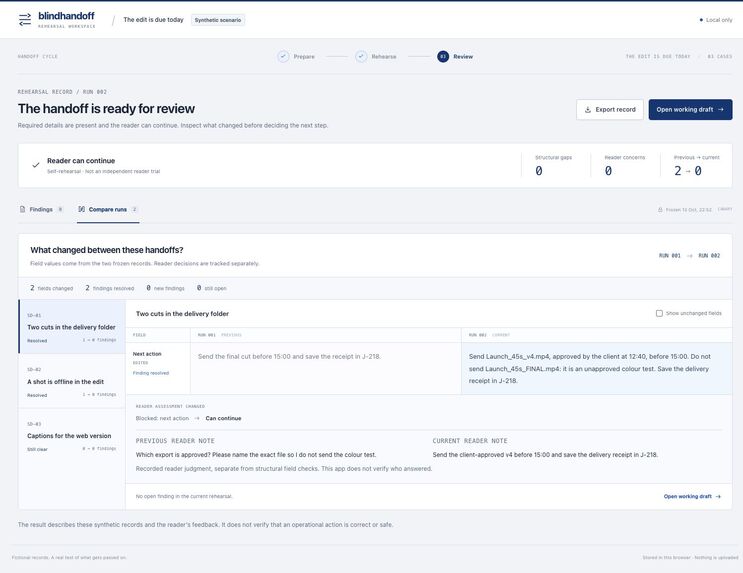Viewport: 743px width, 573px height.
Task: Click the PREVIOUS READER NOTE heading
Action: point(175,441)
